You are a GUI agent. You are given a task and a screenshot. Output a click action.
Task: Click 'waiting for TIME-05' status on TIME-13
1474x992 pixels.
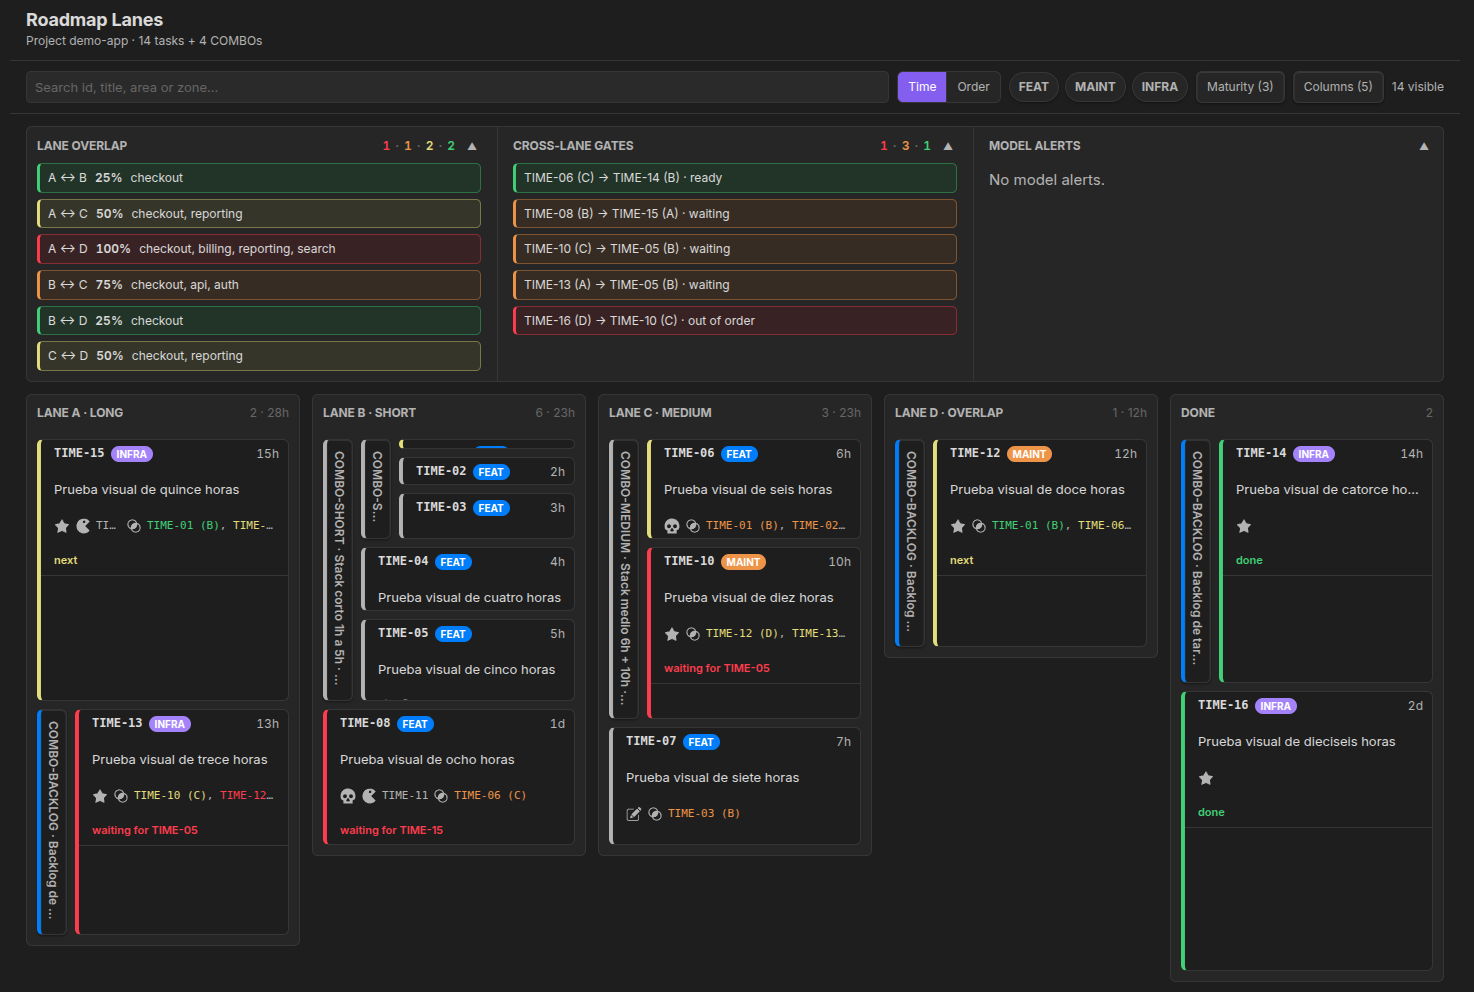145,830
